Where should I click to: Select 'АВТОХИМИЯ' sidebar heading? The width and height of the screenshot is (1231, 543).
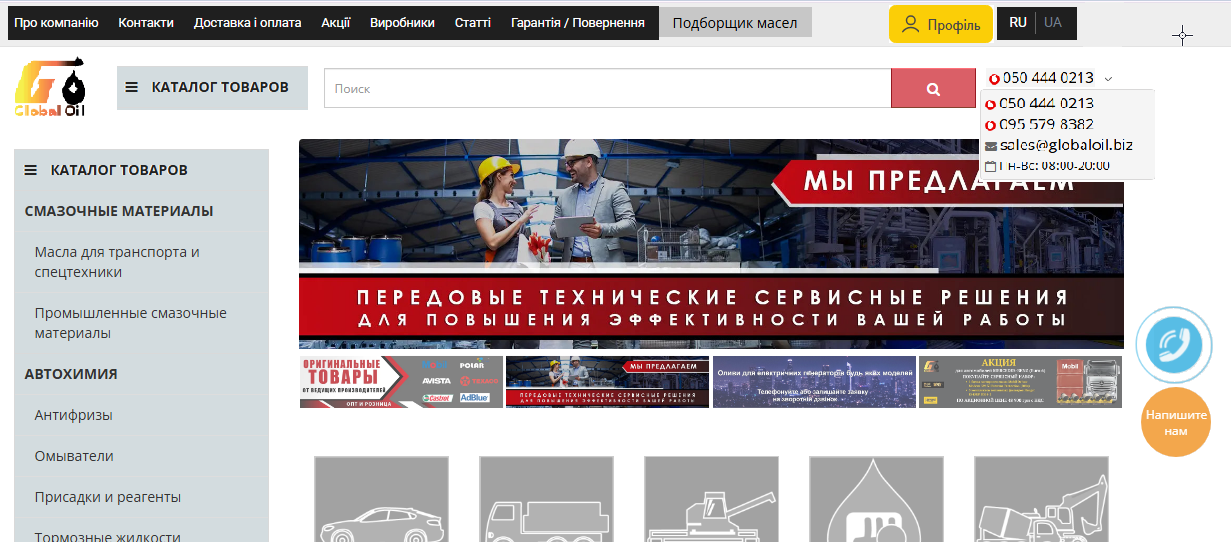coord(71,374)
